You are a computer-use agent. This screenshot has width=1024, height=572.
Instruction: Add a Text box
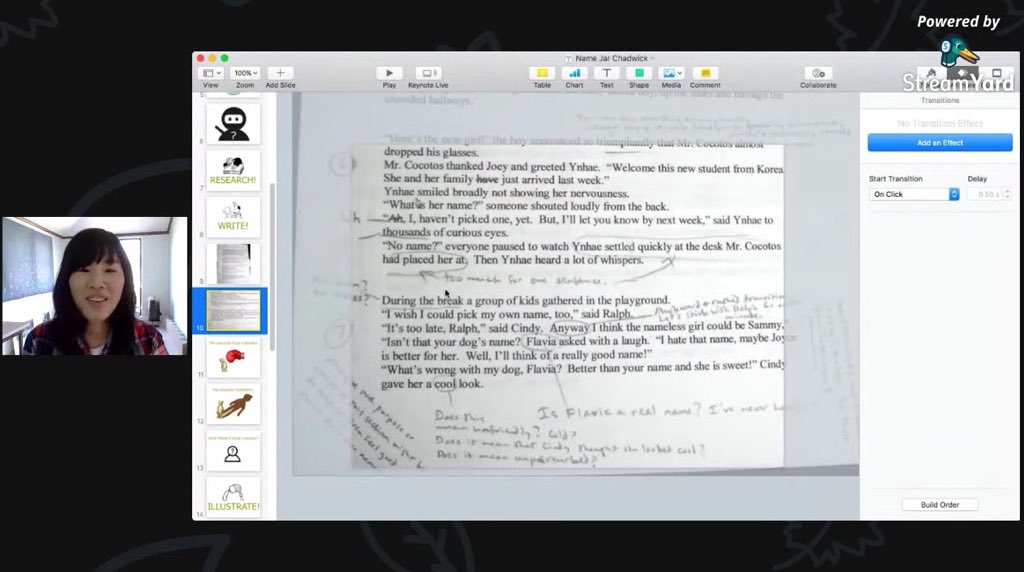[607, 73]
